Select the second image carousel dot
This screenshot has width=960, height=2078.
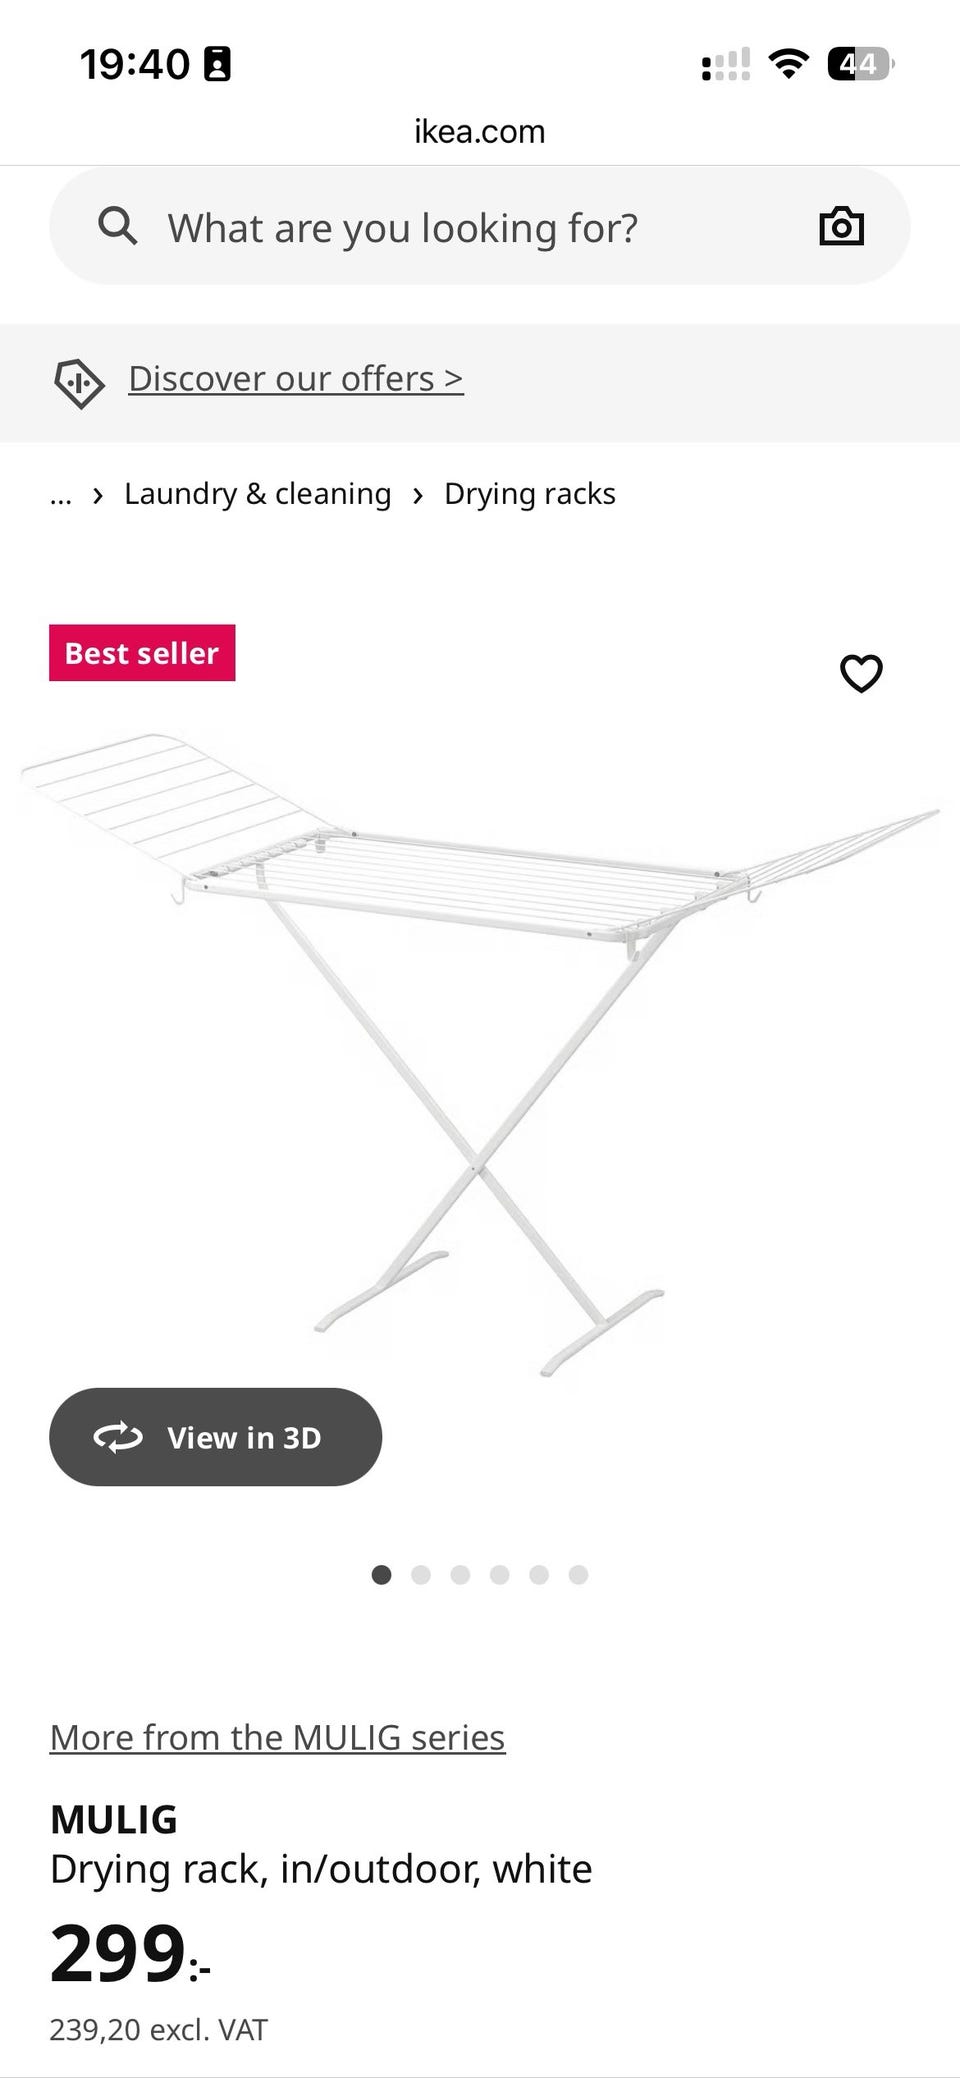tap(421, 1575)
